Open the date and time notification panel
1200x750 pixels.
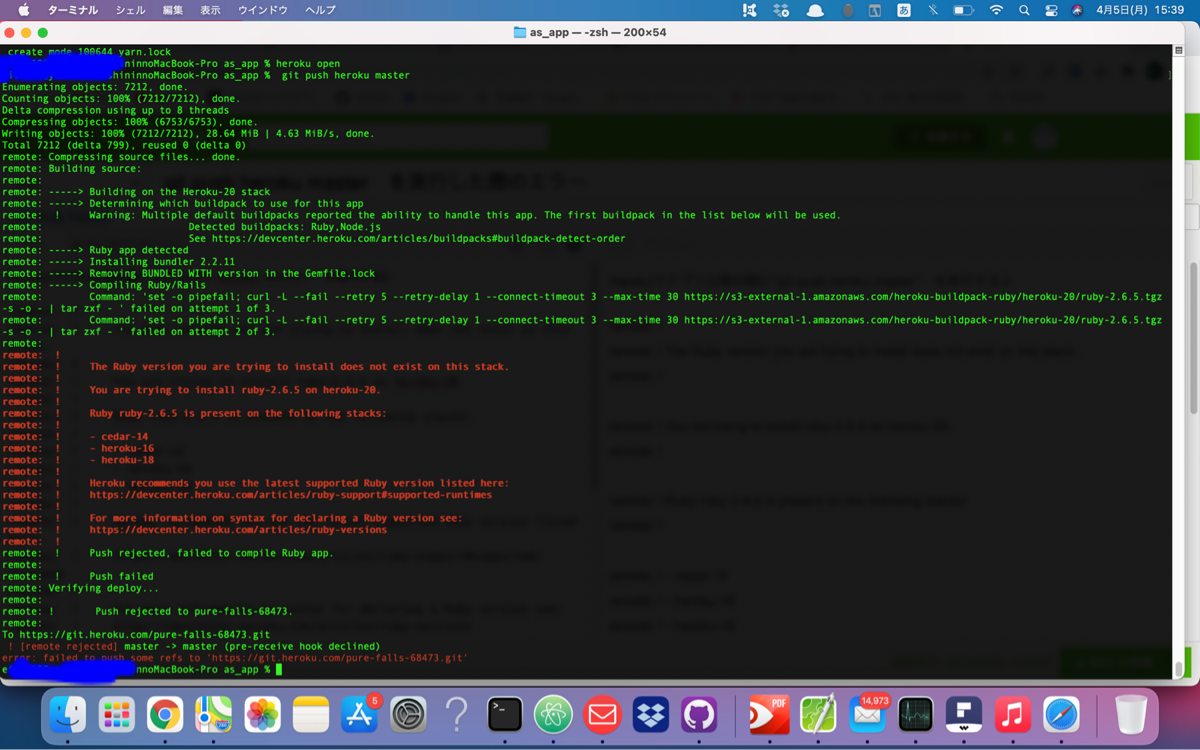pos(1142,10)
